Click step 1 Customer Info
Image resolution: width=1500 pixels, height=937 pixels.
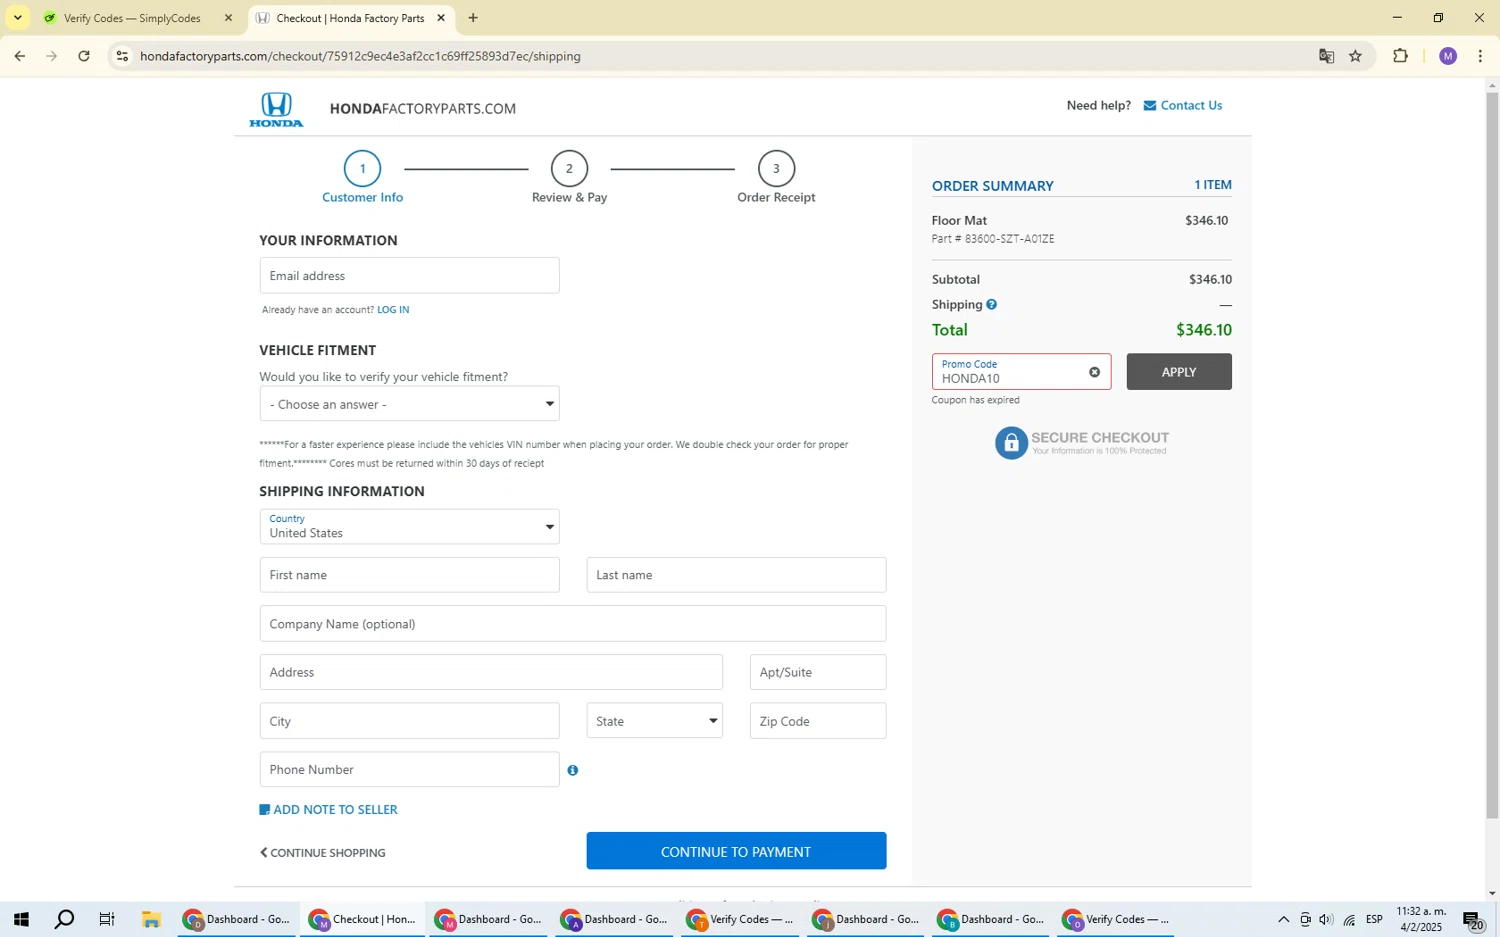[362, 178]
